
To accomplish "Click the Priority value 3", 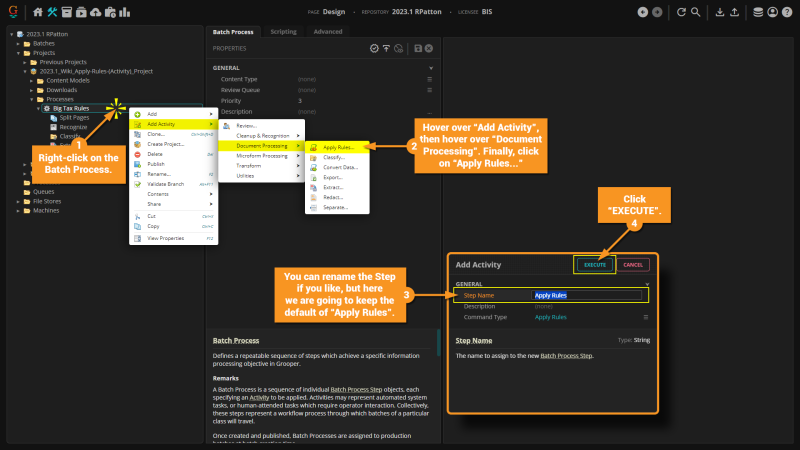I will [299, 101].
